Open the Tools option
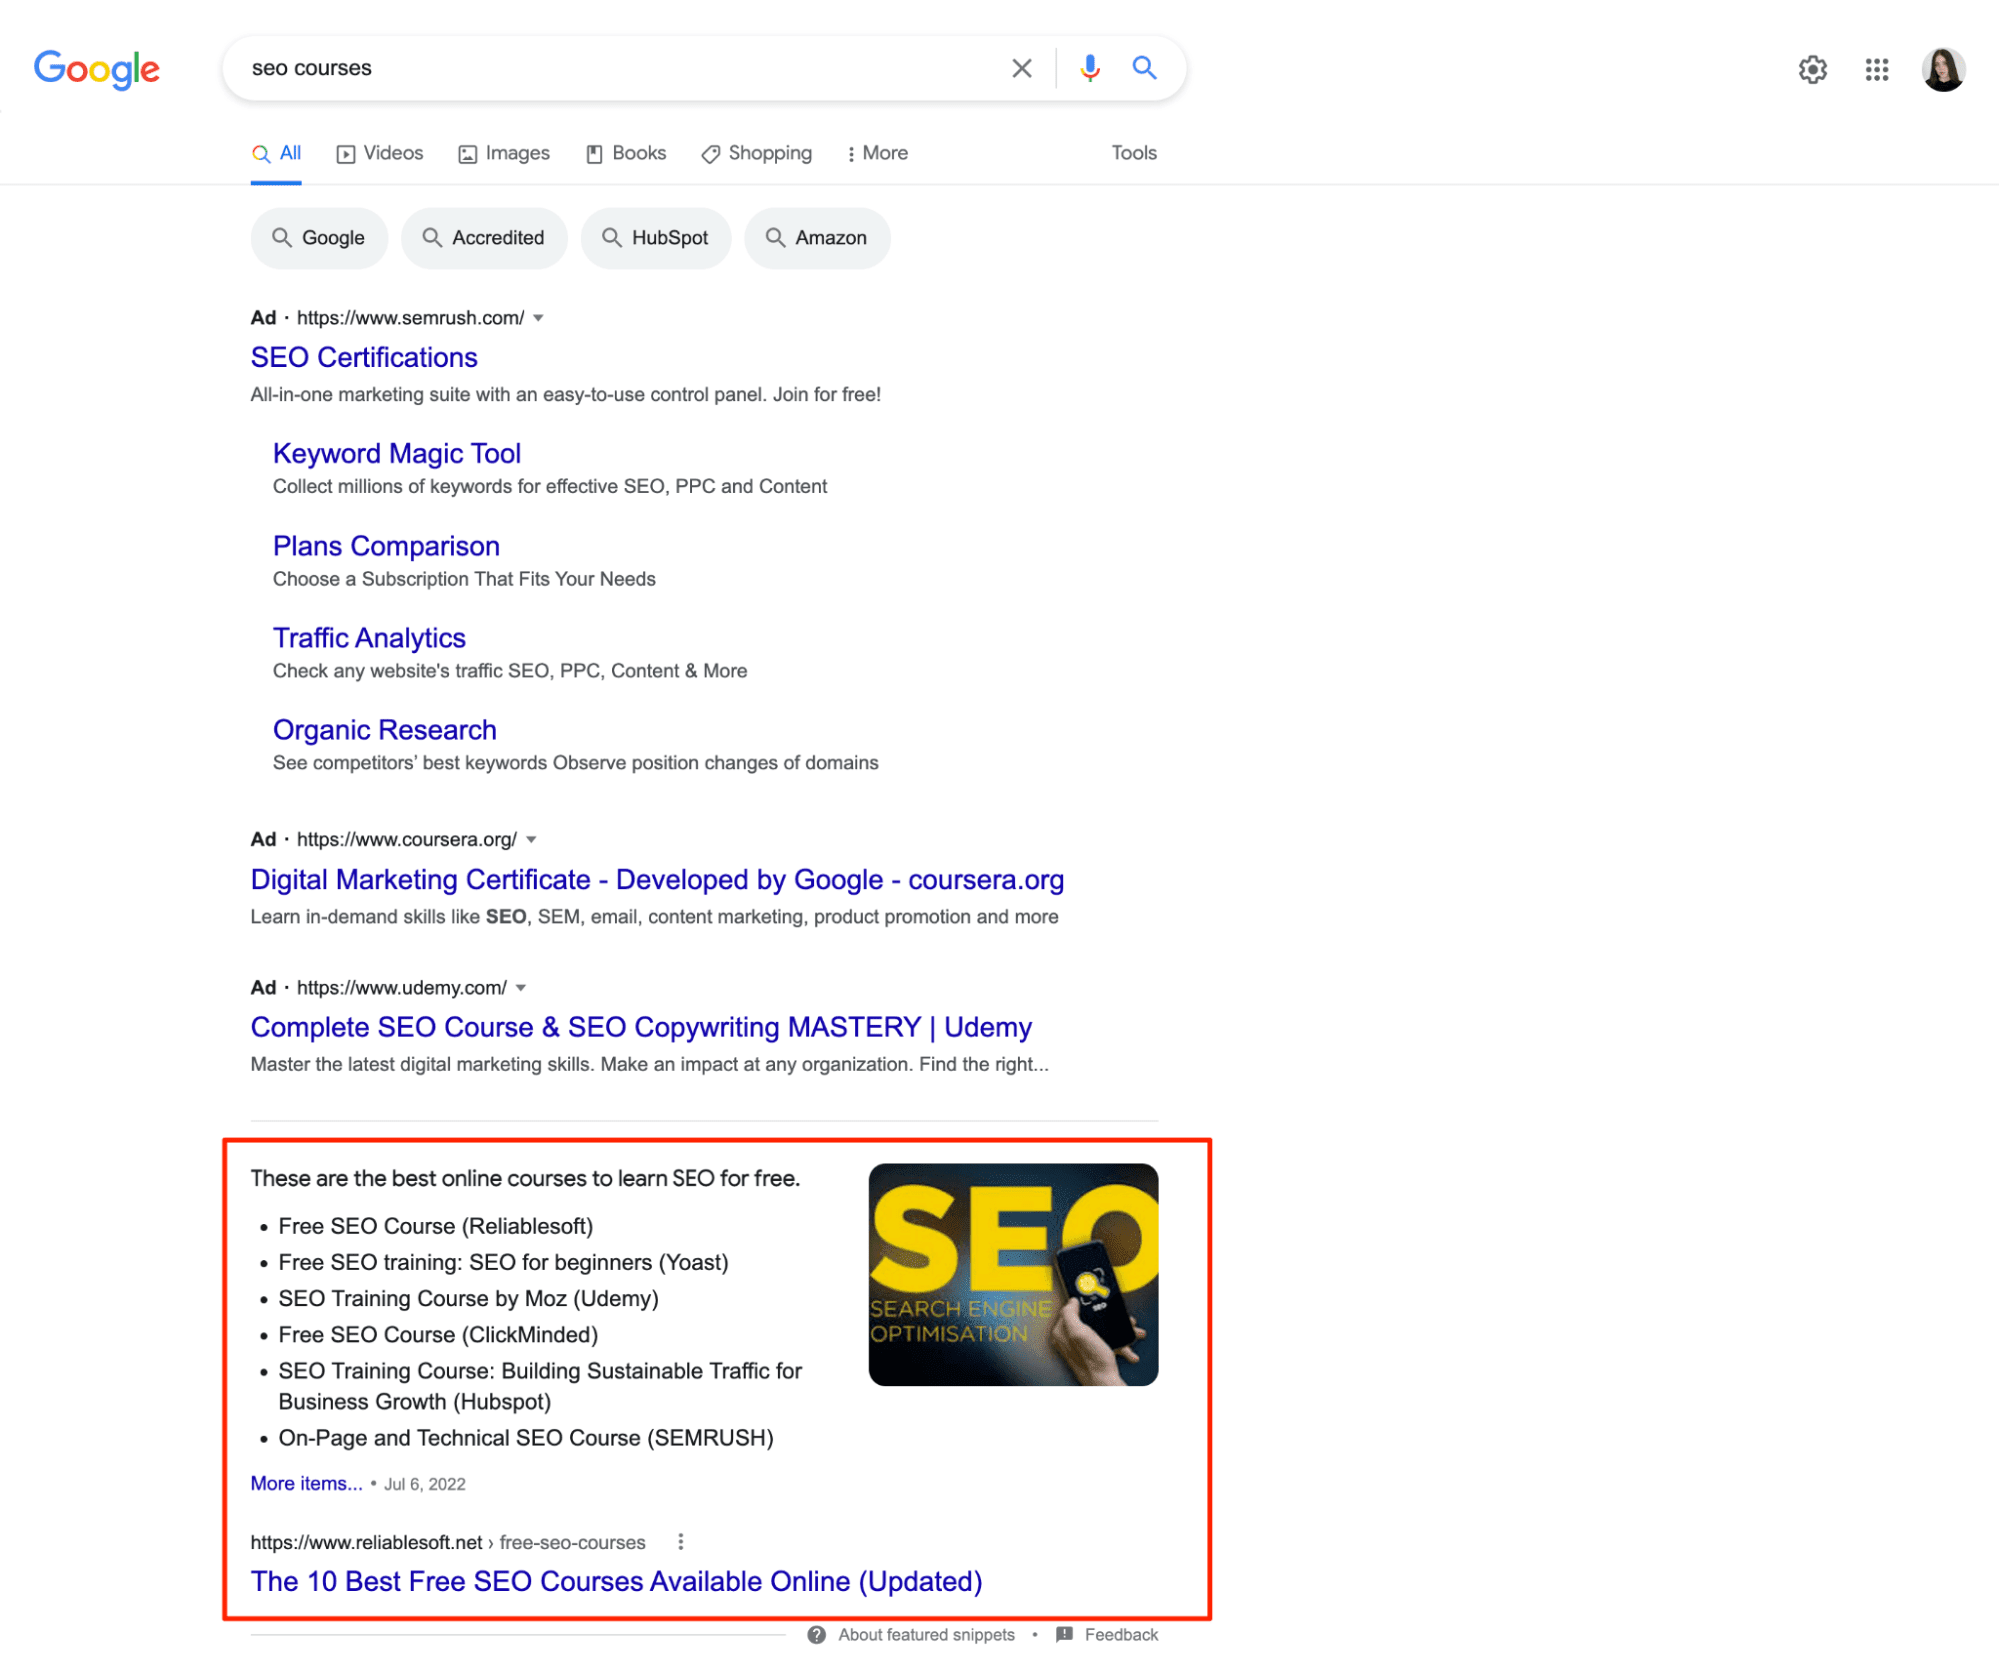1999x1663 pixels. click(x=1134, y=153)
